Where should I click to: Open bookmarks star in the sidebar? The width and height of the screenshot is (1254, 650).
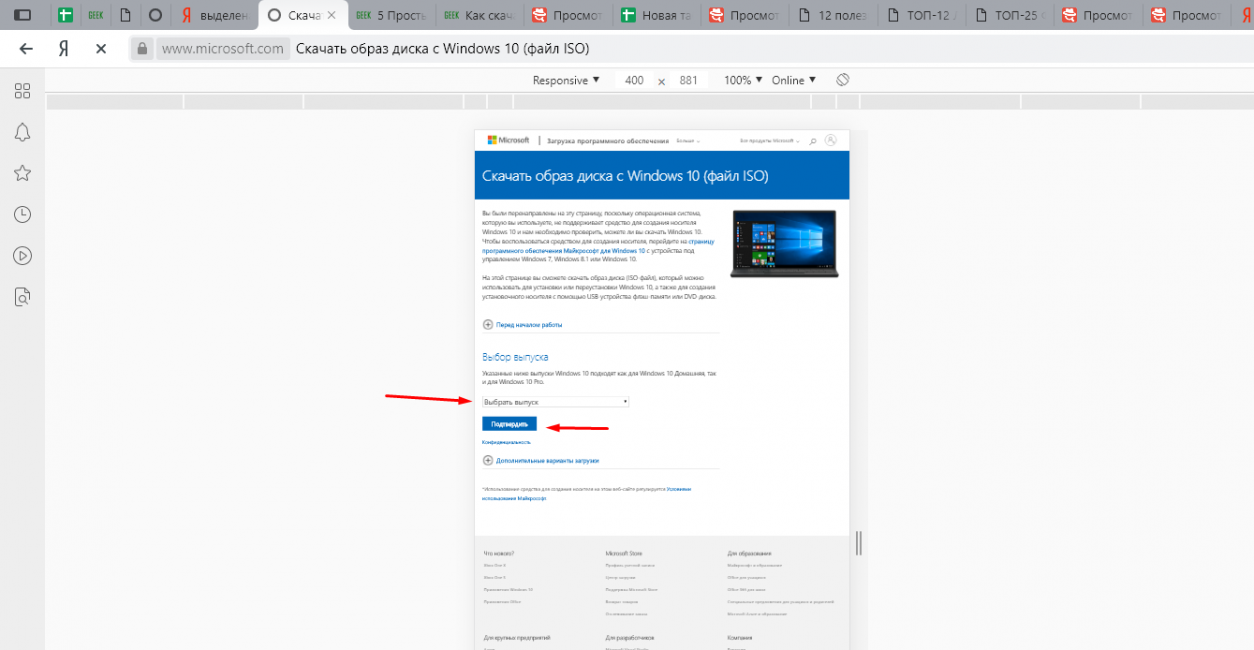22,173
